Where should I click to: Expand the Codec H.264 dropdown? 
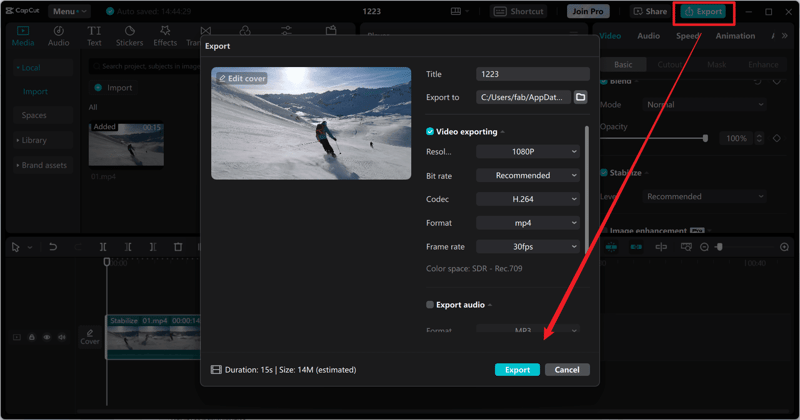tap(528, 199)
